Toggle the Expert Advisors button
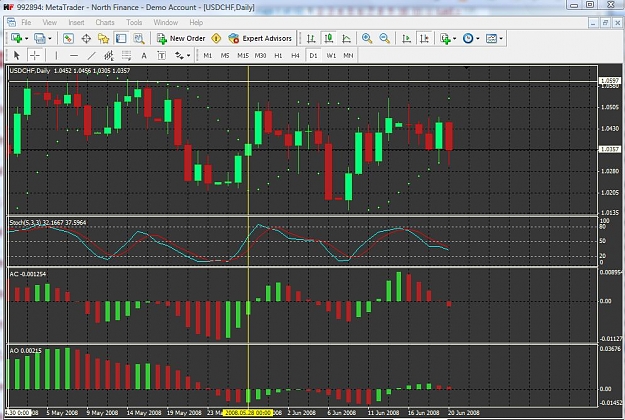Screen dimensions: 625x420 pyautogui.click(x=260, y=39)
